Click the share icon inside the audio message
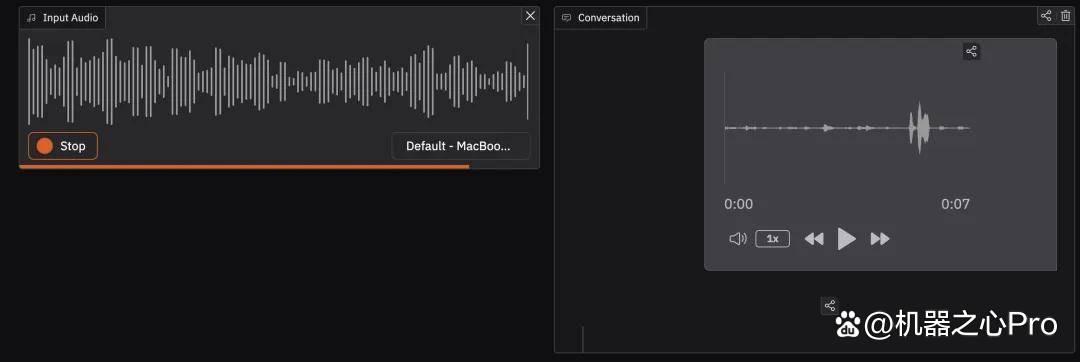 click(971, 51)
